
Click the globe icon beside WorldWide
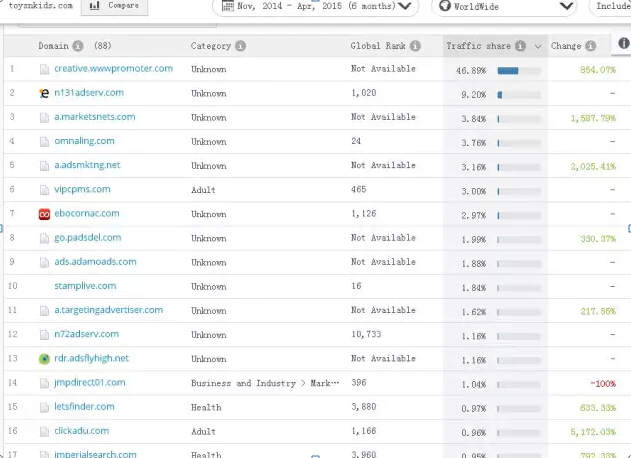pyautogui.click(x=445, y=6)
